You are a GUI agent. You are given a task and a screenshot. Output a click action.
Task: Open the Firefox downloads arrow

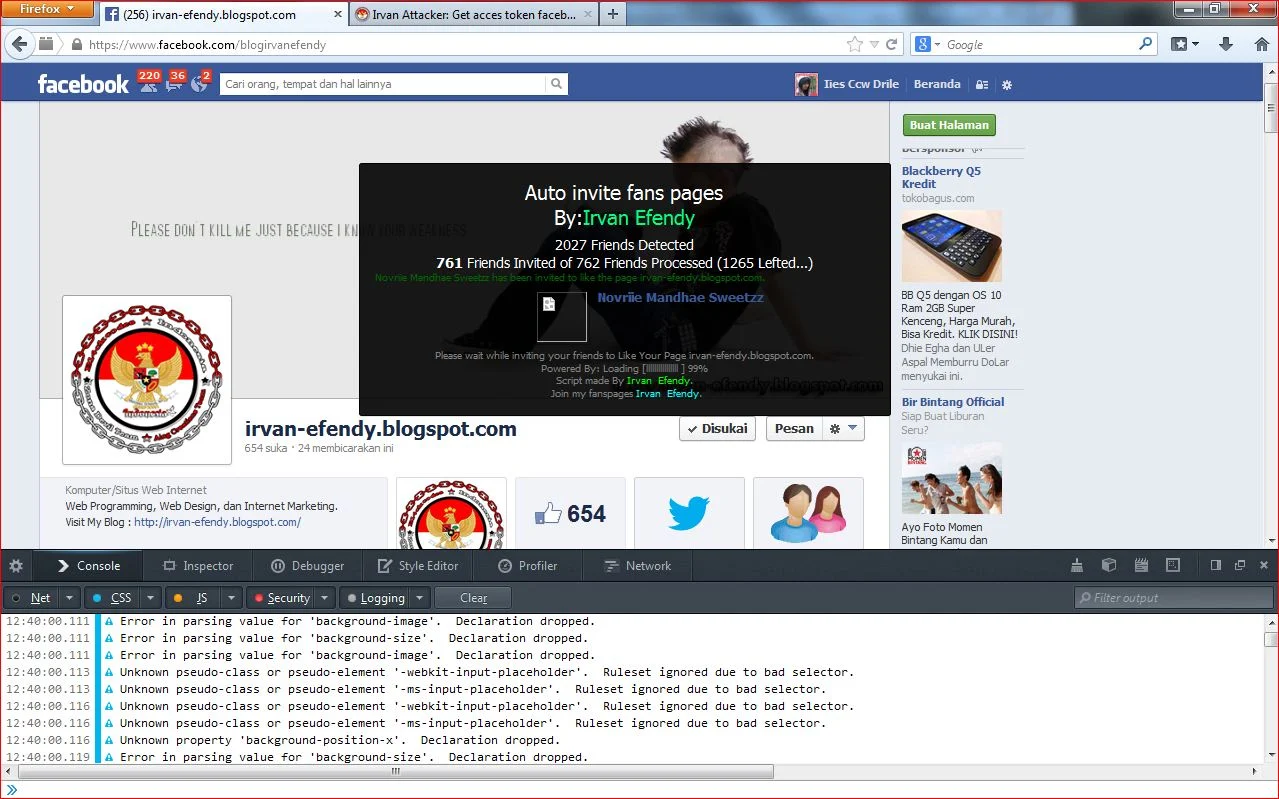(1226, 44)
